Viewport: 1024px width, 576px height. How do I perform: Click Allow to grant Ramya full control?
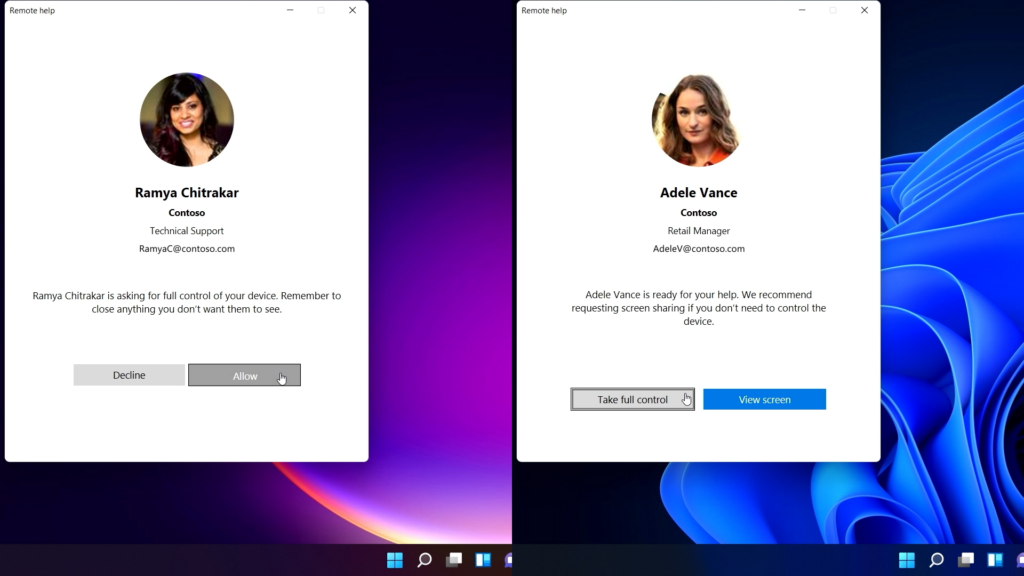coord(244,375)
